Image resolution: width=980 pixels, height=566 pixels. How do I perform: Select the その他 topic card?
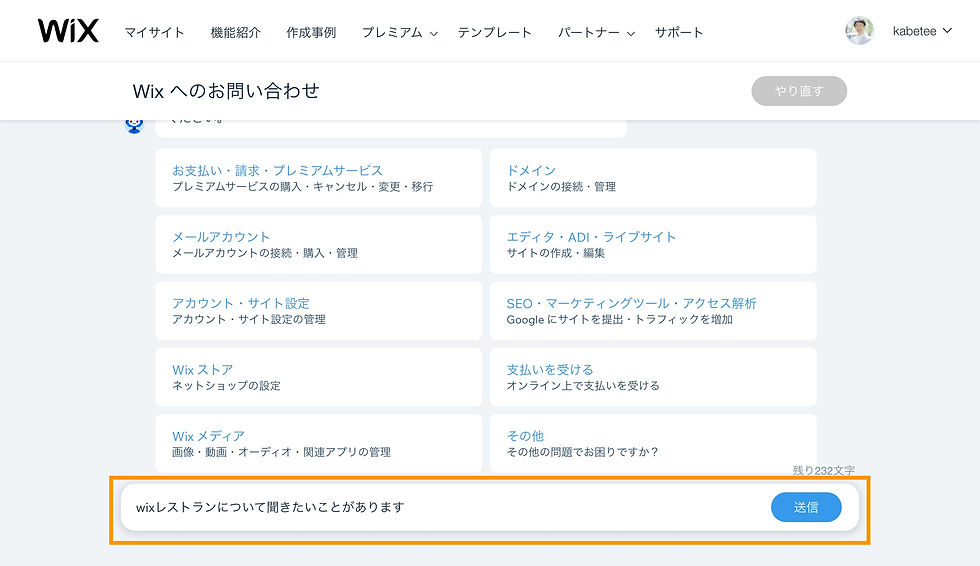(653, 443)
